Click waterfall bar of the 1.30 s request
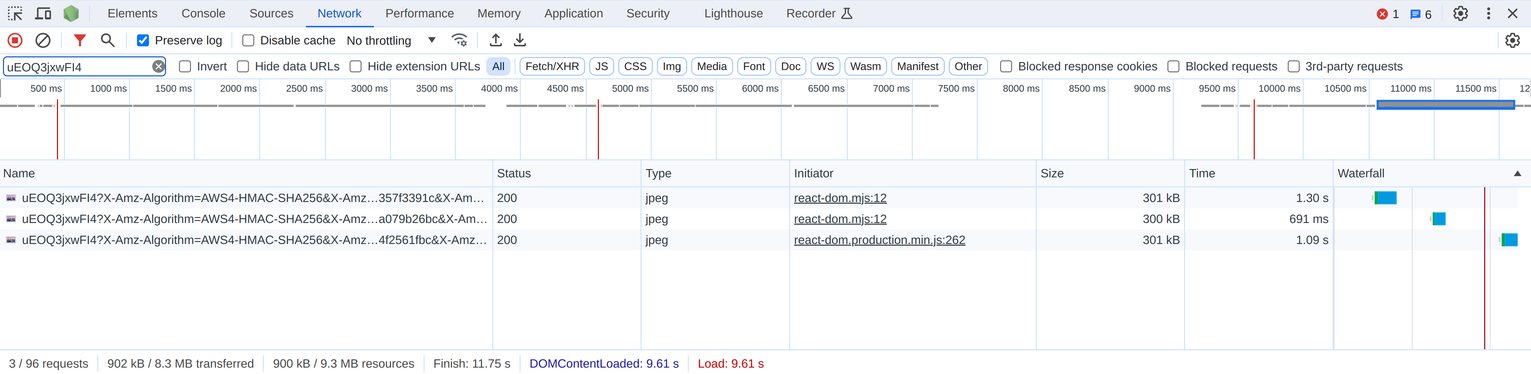1531x374 pixels. [x=1385, y=198]
